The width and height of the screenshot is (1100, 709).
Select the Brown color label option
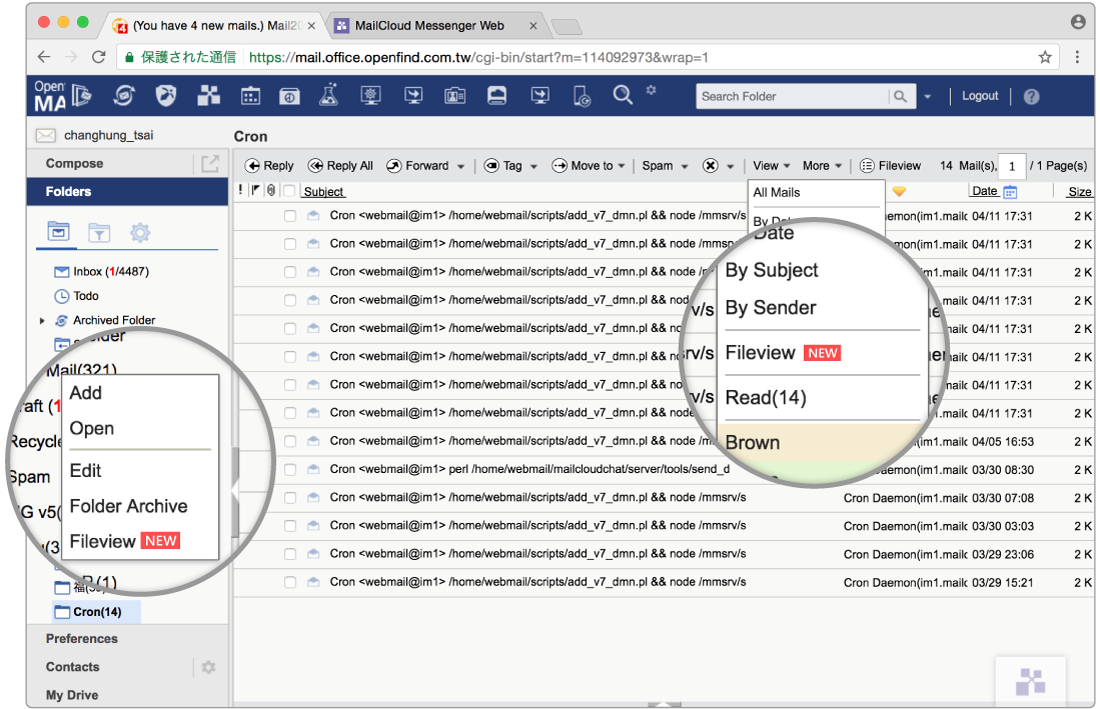coord(752,442)
